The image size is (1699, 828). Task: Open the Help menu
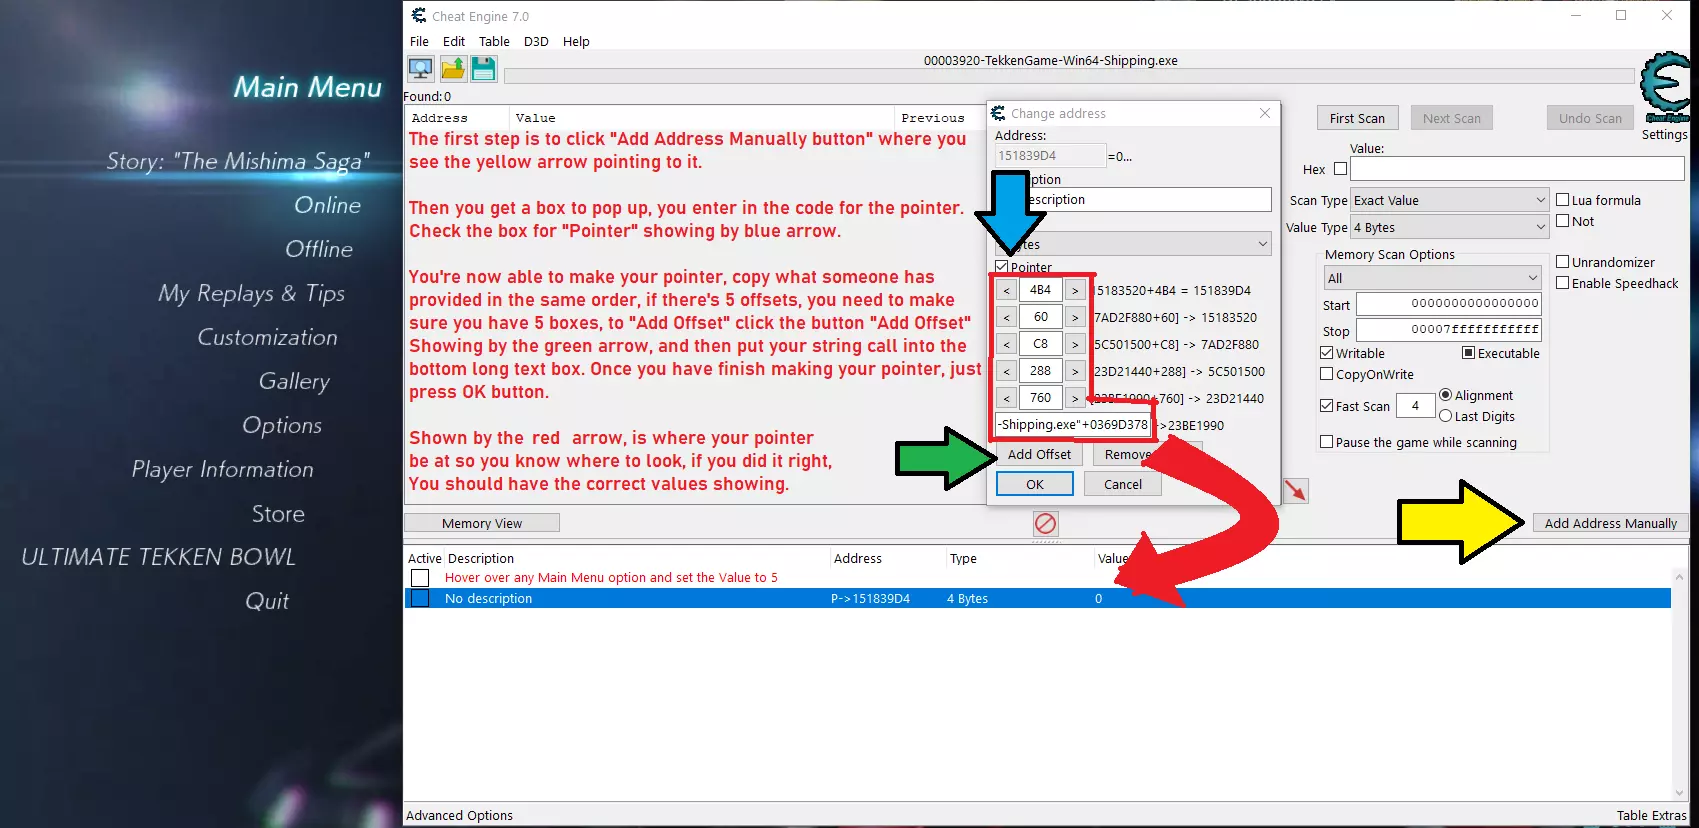click(x=576, y=41)
